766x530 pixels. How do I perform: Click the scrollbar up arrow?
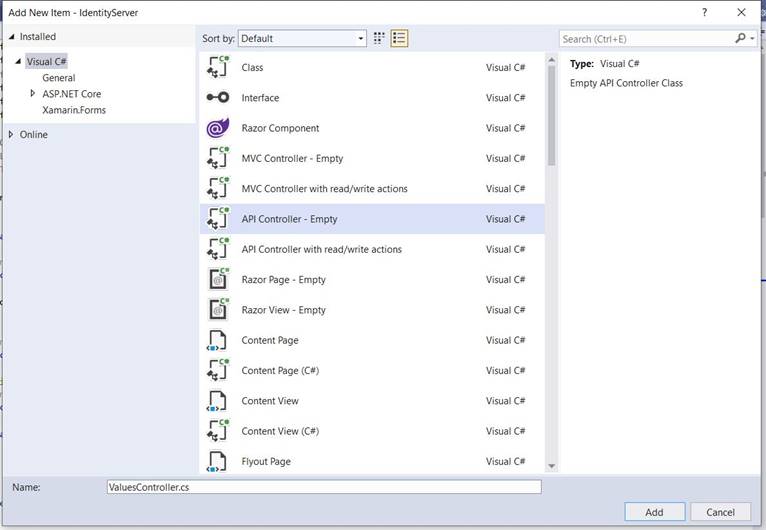[x=552, y=60]
